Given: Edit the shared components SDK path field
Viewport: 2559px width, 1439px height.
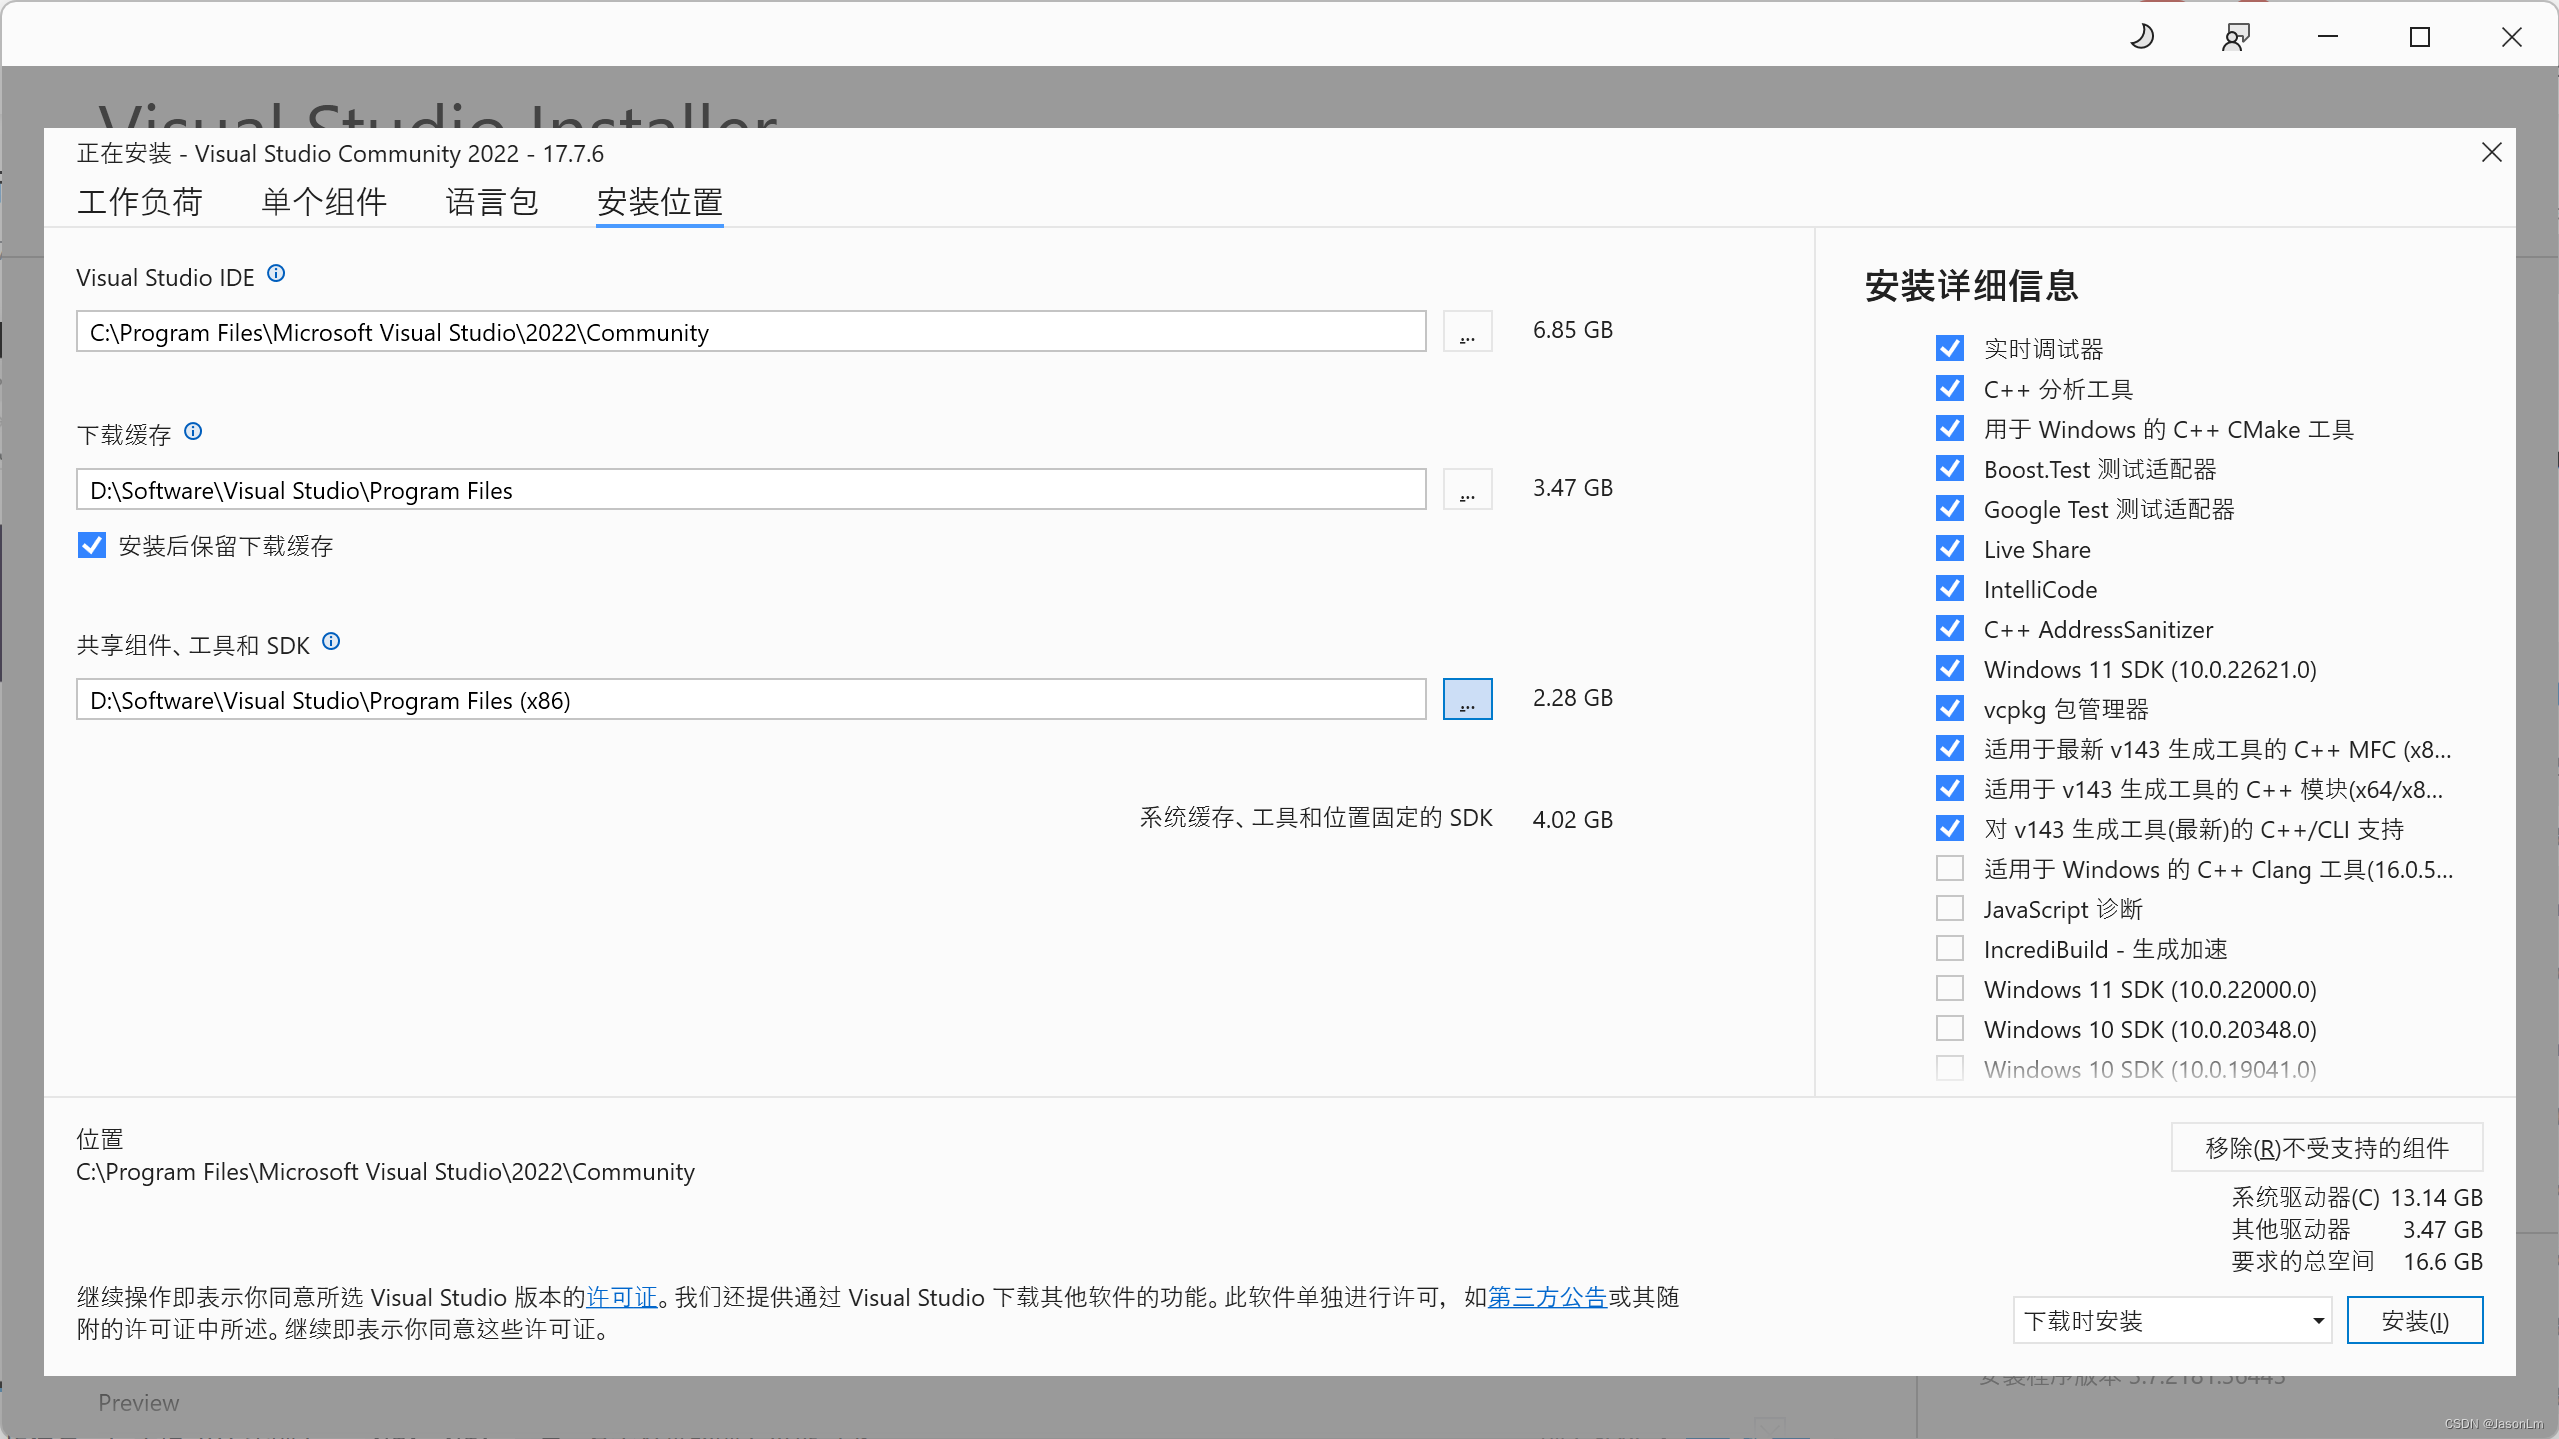Looking at the screenshot, I should [751, 699].
